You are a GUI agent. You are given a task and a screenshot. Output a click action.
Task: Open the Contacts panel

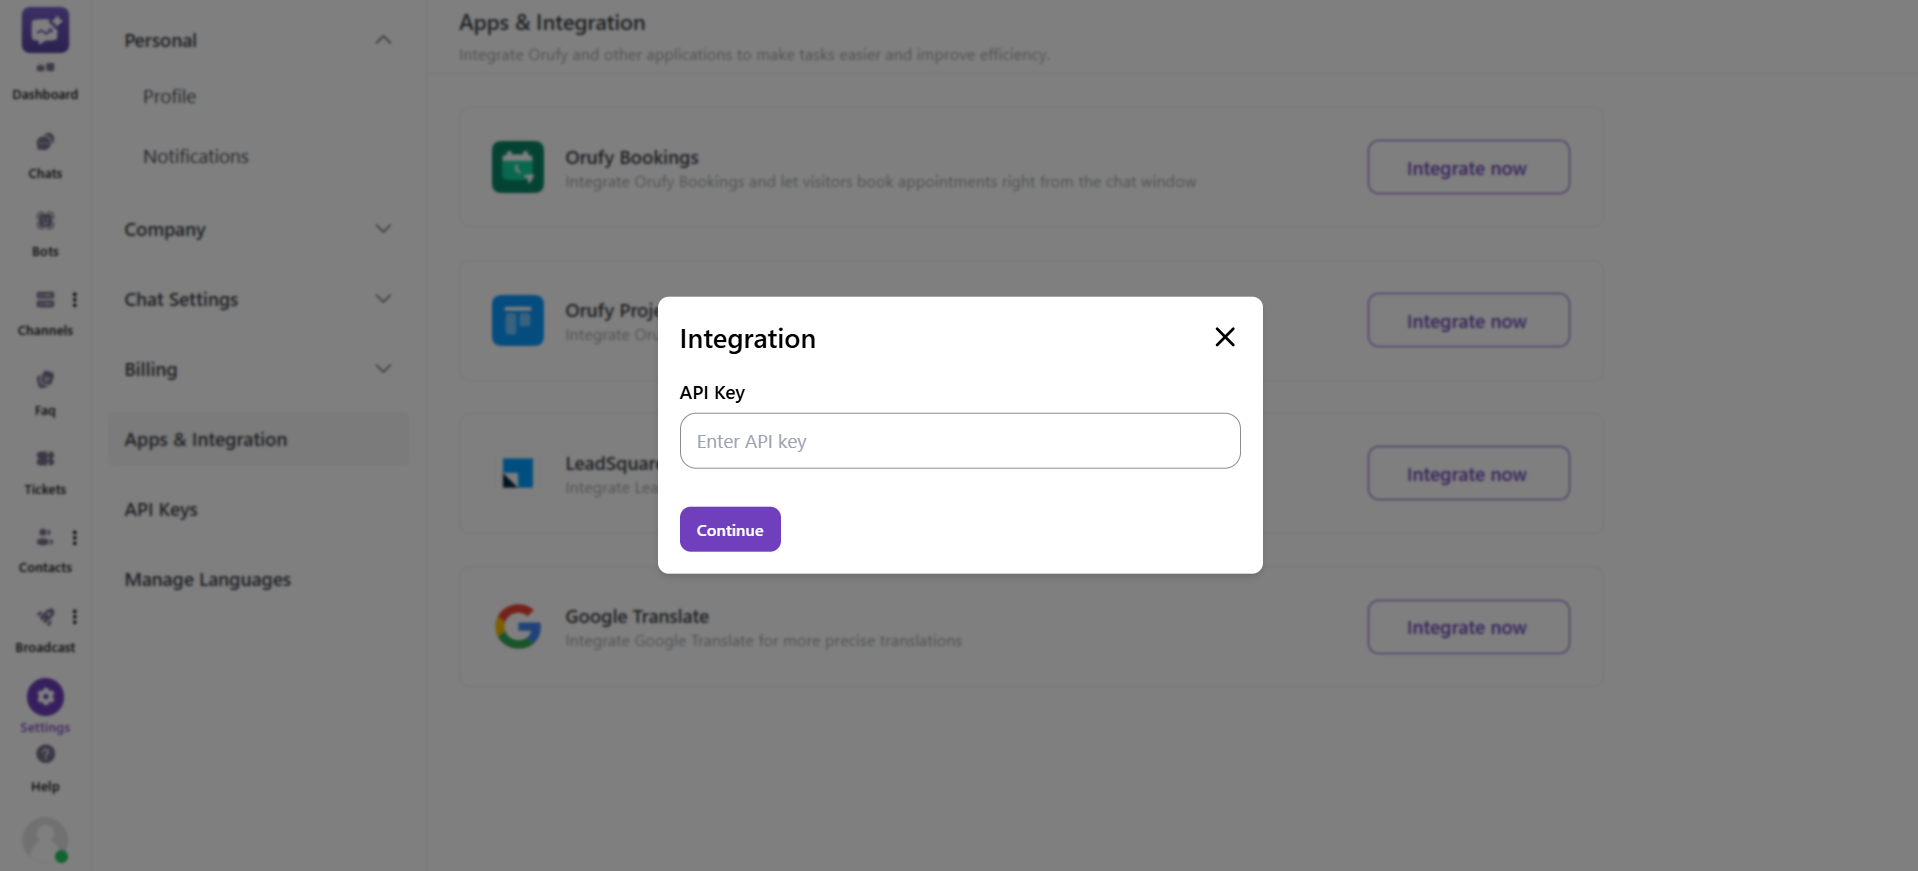45,547
